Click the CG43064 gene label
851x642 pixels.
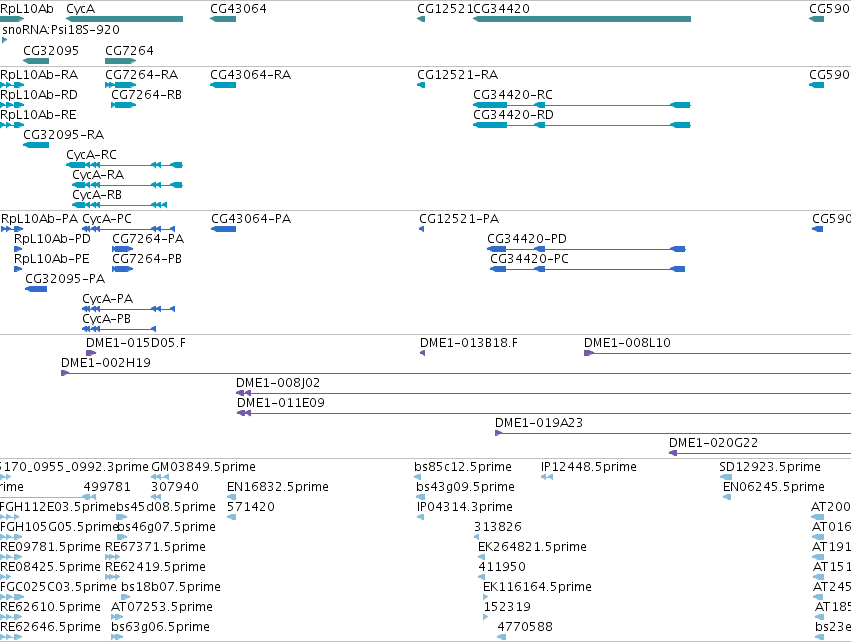pos(238,9)
